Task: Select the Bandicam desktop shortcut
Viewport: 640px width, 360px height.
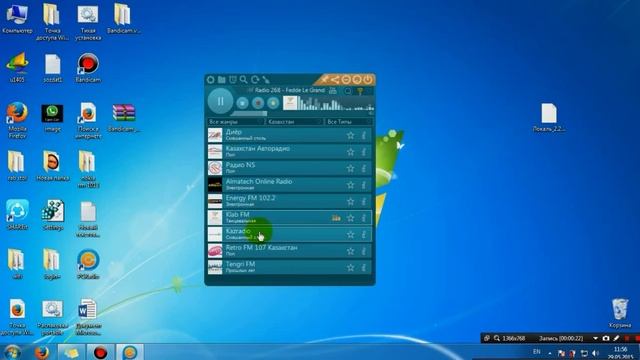Action: point(88,67)
